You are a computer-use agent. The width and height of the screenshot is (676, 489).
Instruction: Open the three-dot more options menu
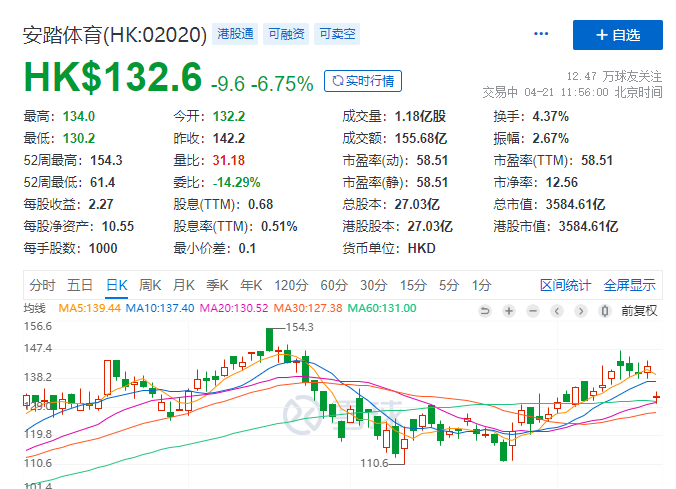pos(541,34)
